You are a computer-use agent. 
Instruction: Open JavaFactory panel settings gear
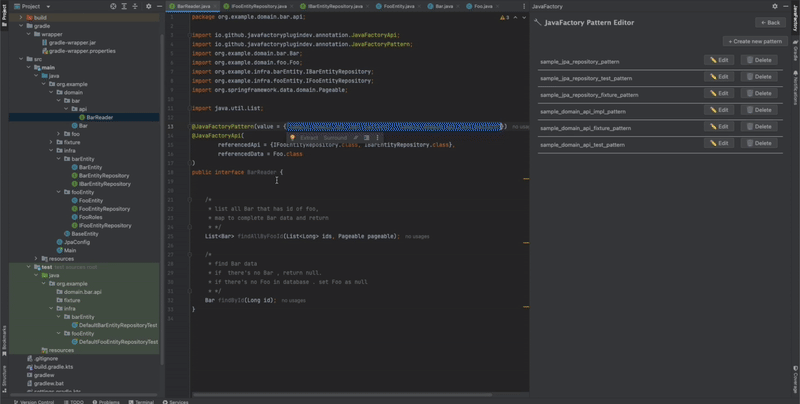[x=775, y=6]
